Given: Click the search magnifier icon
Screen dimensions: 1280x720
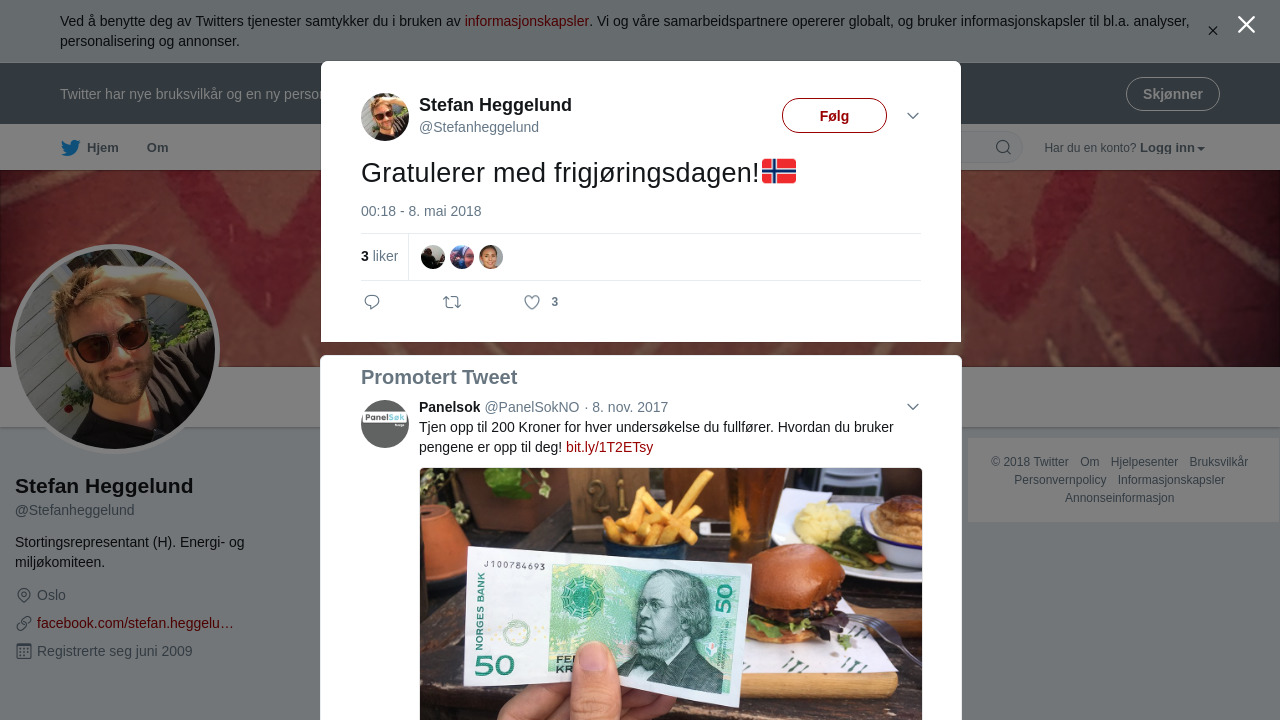Looking at the screenshot, I should click(x=1003, y=148).
